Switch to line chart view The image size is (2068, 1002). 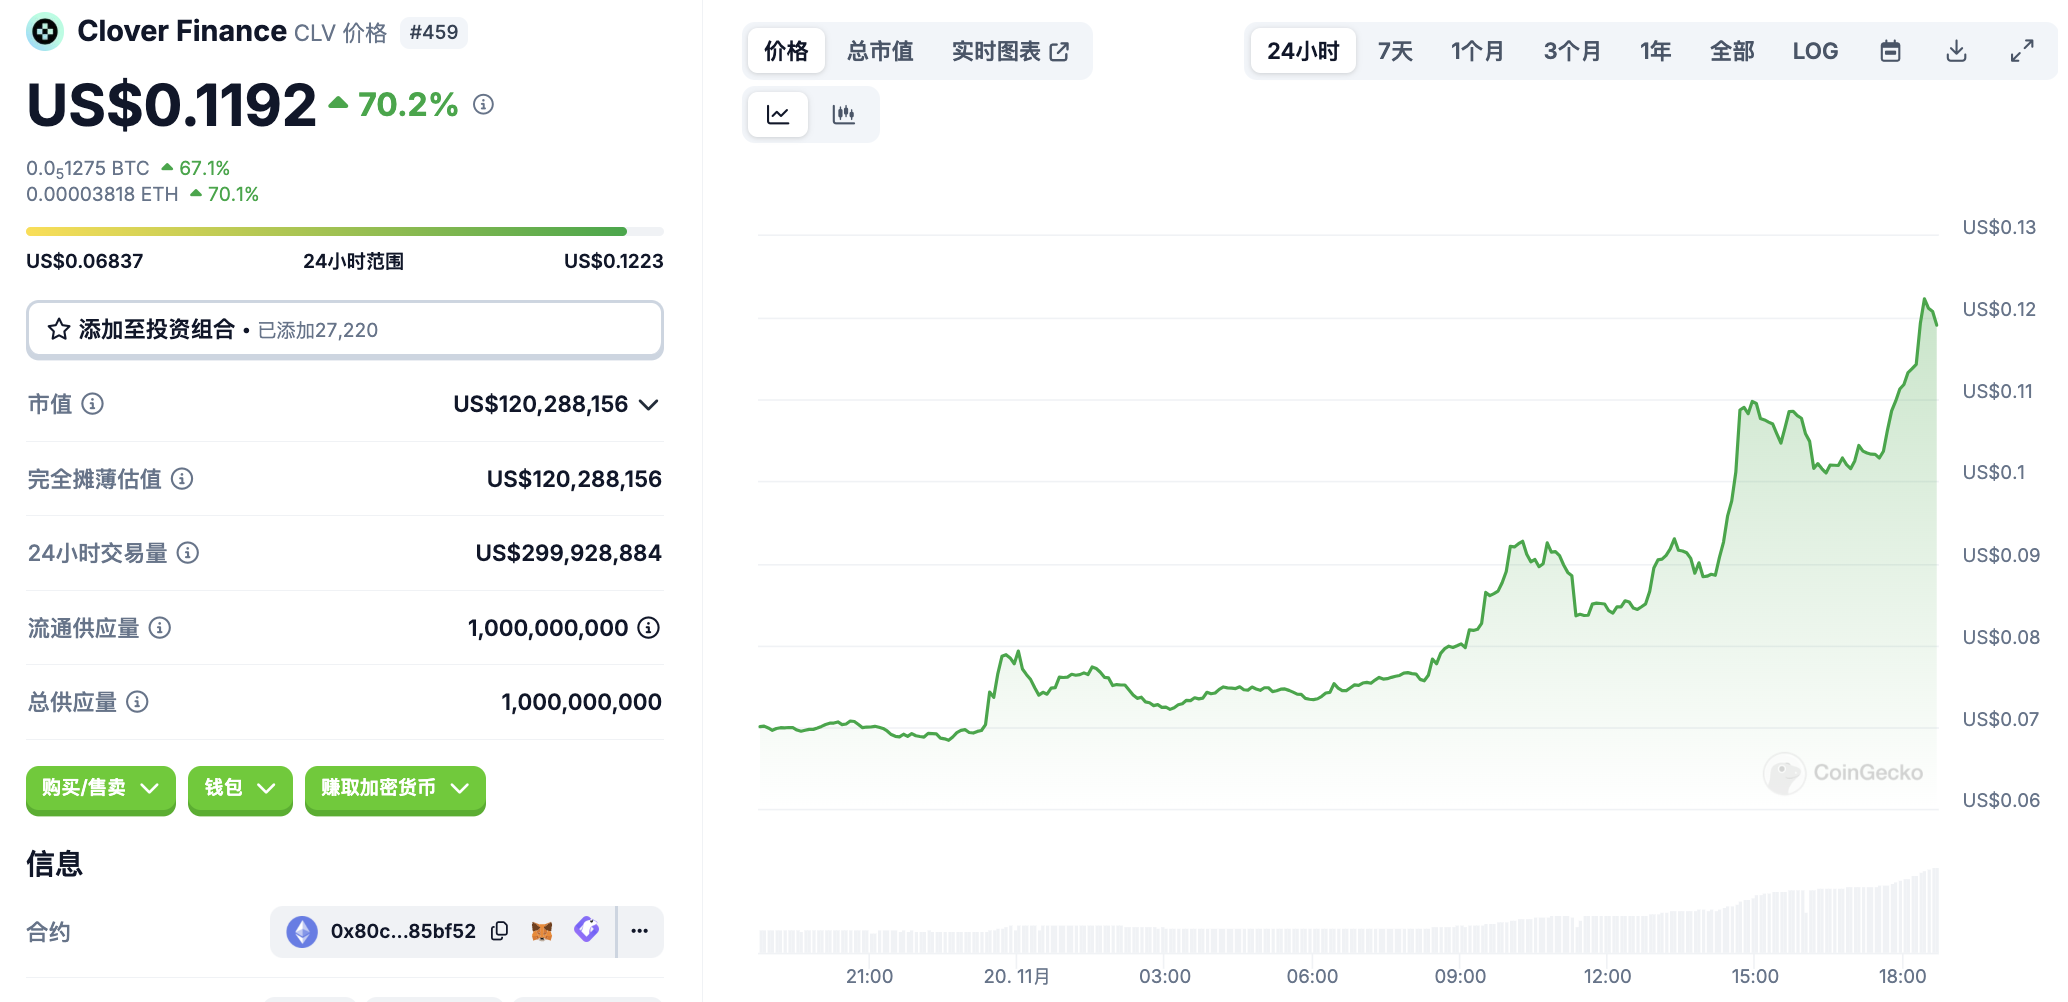click(778, 115)
